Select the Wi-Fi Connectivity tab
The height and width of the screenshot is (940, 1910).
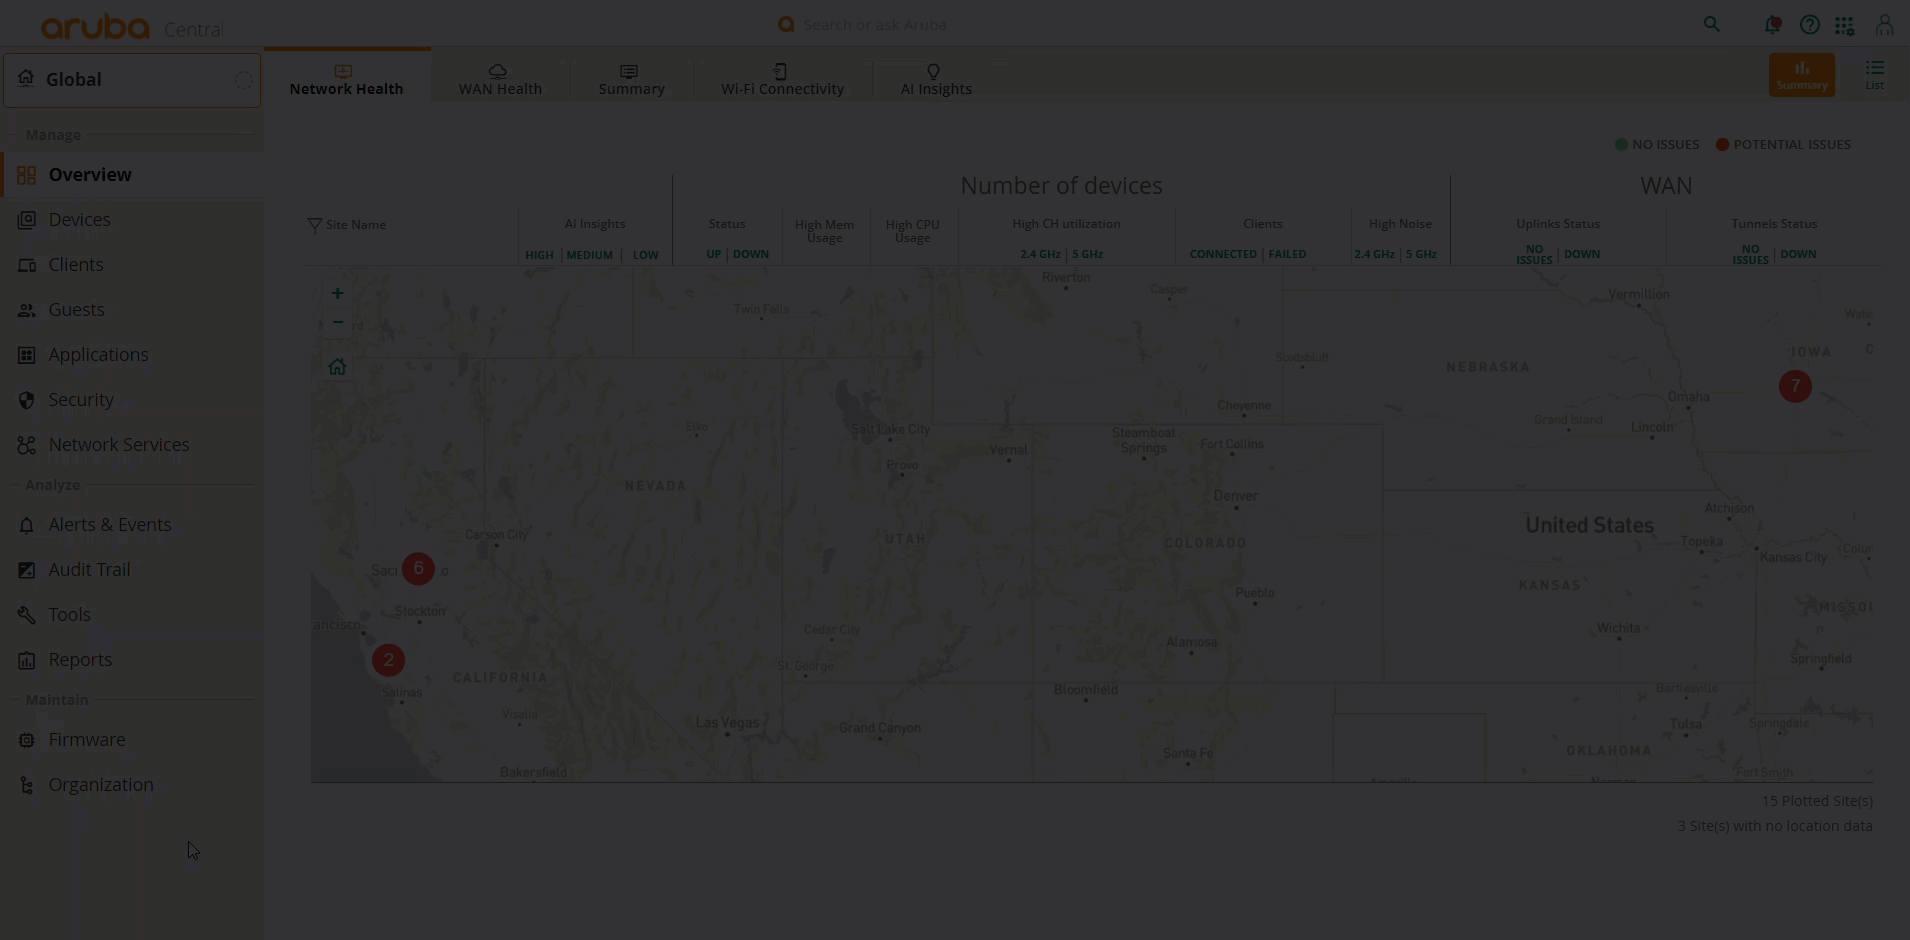782,79
